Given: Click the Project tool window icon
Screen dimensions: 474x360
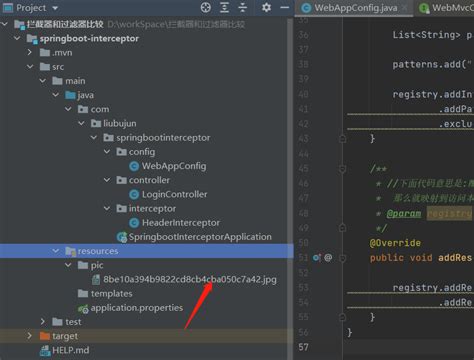Looking at the screenshot, I should point(8,7).
